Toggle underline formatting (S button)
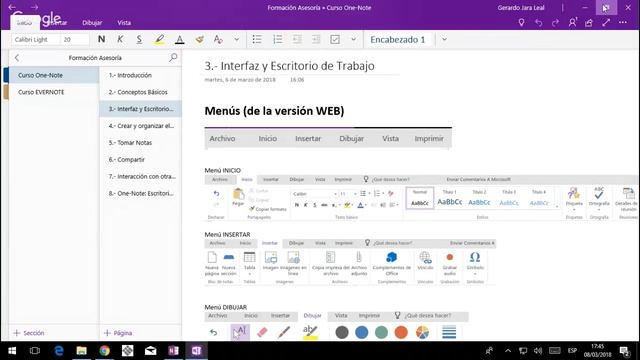This screenshot has width=640, height=360. click(139, 40)
